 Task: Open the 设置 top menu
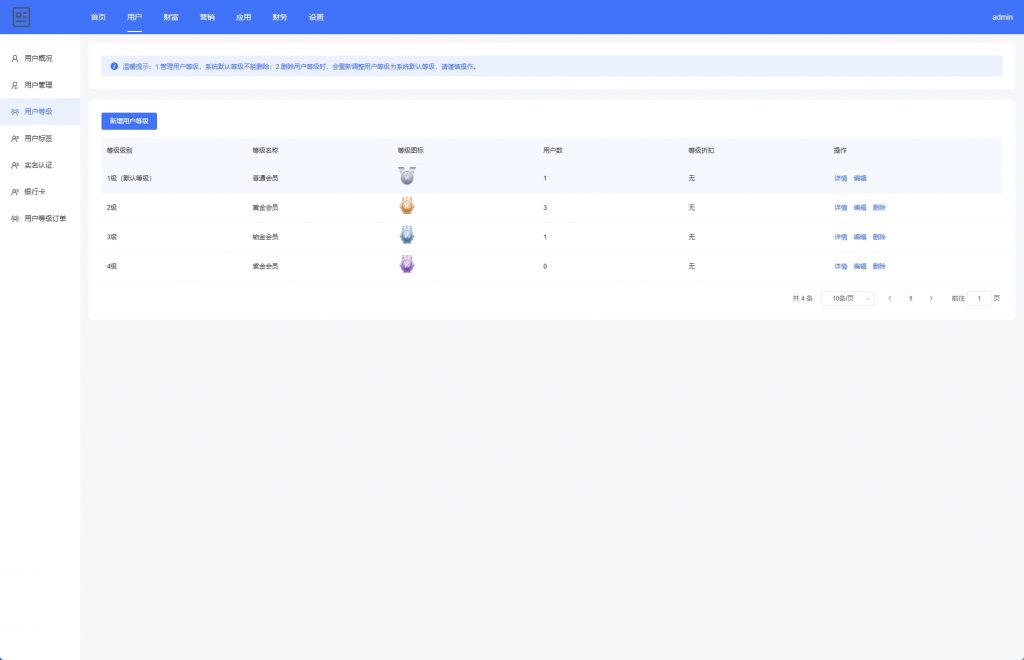[x=316, y=17]
